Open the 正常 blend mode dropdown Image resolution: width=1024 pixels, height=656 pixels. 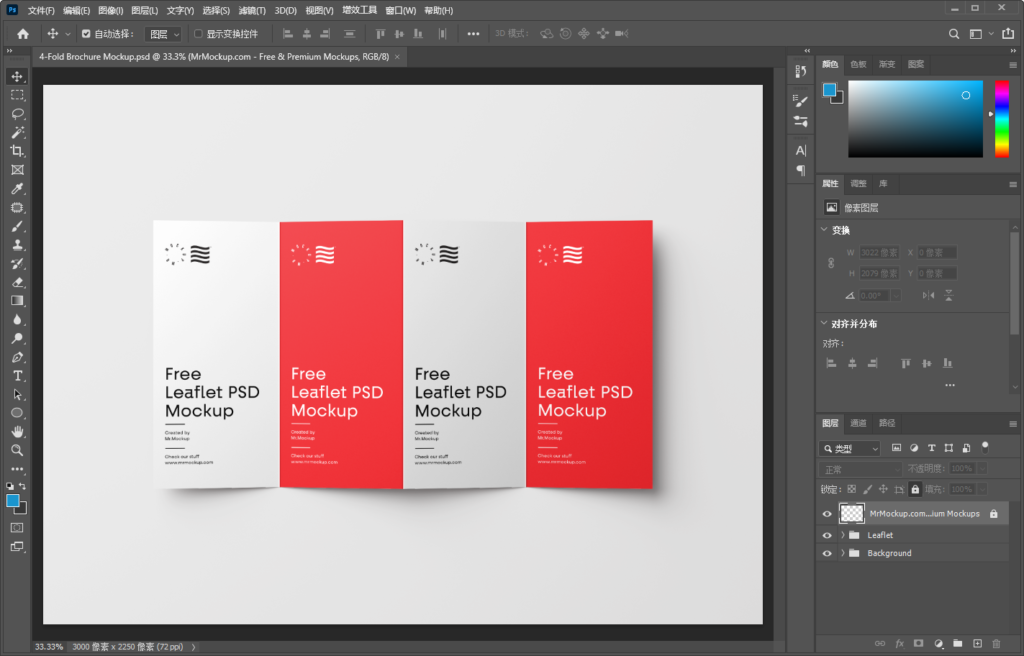click(x=861, y=469)
